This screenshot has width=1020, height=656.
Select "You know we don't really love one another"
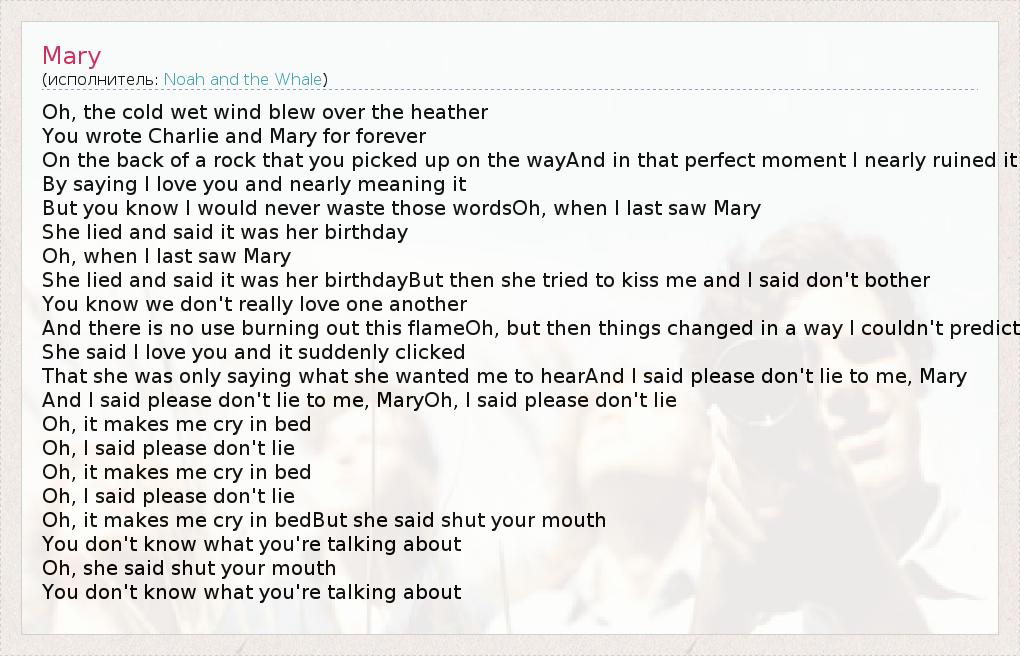[254, 304]
